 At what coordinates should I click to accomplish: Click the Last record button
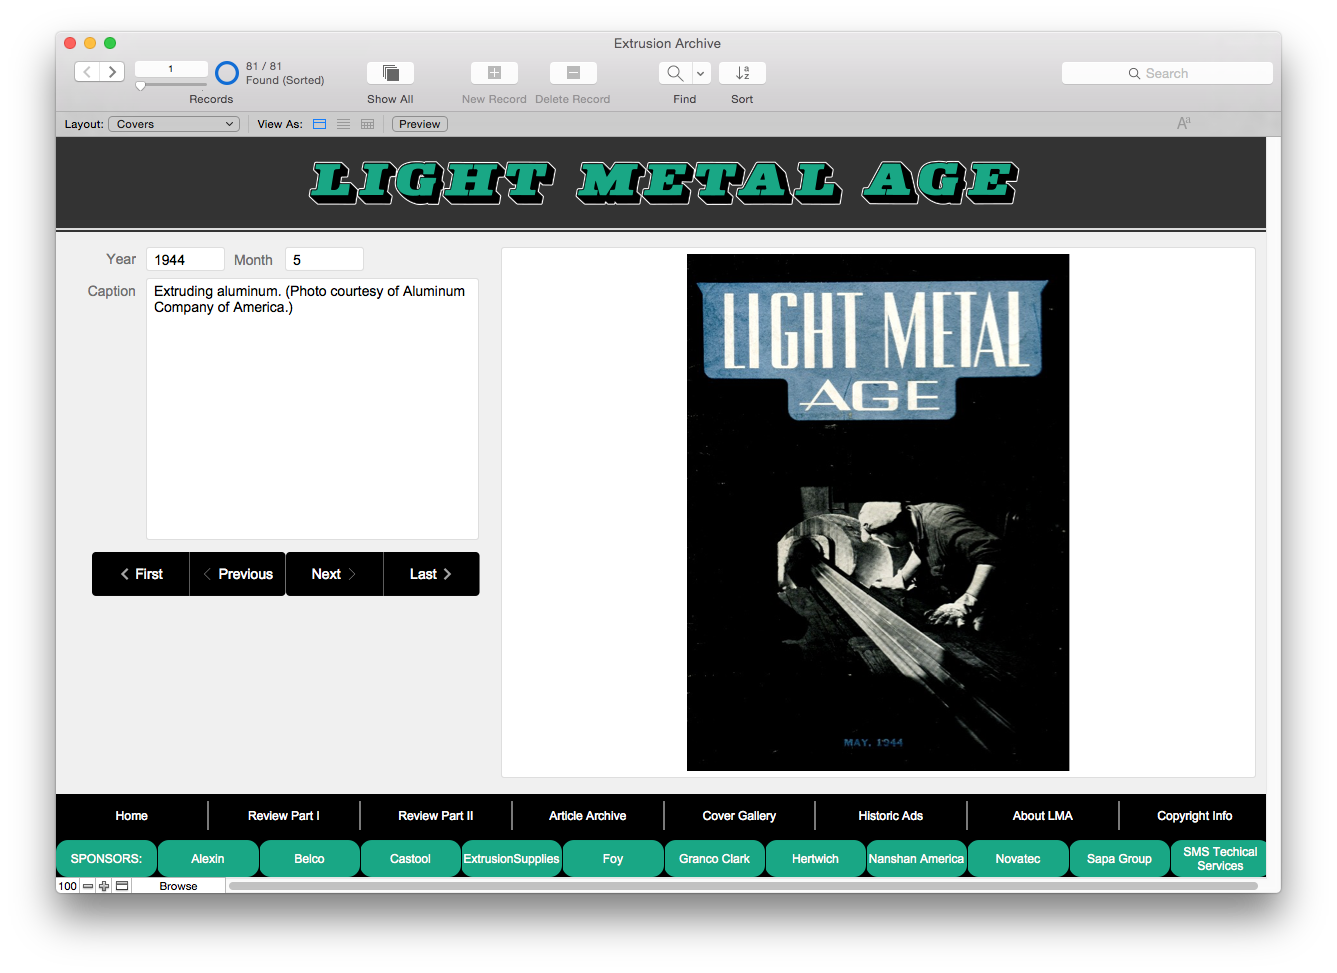[431, 574]
